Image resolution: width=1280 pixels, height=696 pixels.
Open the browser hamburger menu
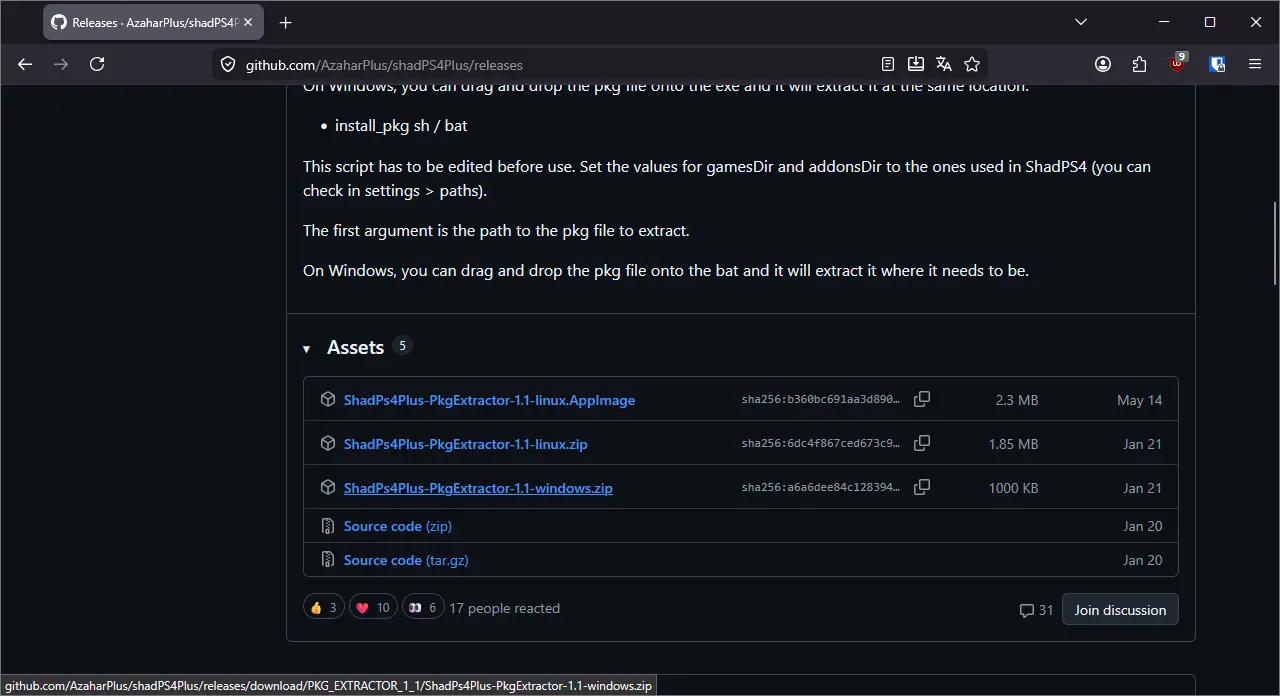click(x=1255, y=64)
